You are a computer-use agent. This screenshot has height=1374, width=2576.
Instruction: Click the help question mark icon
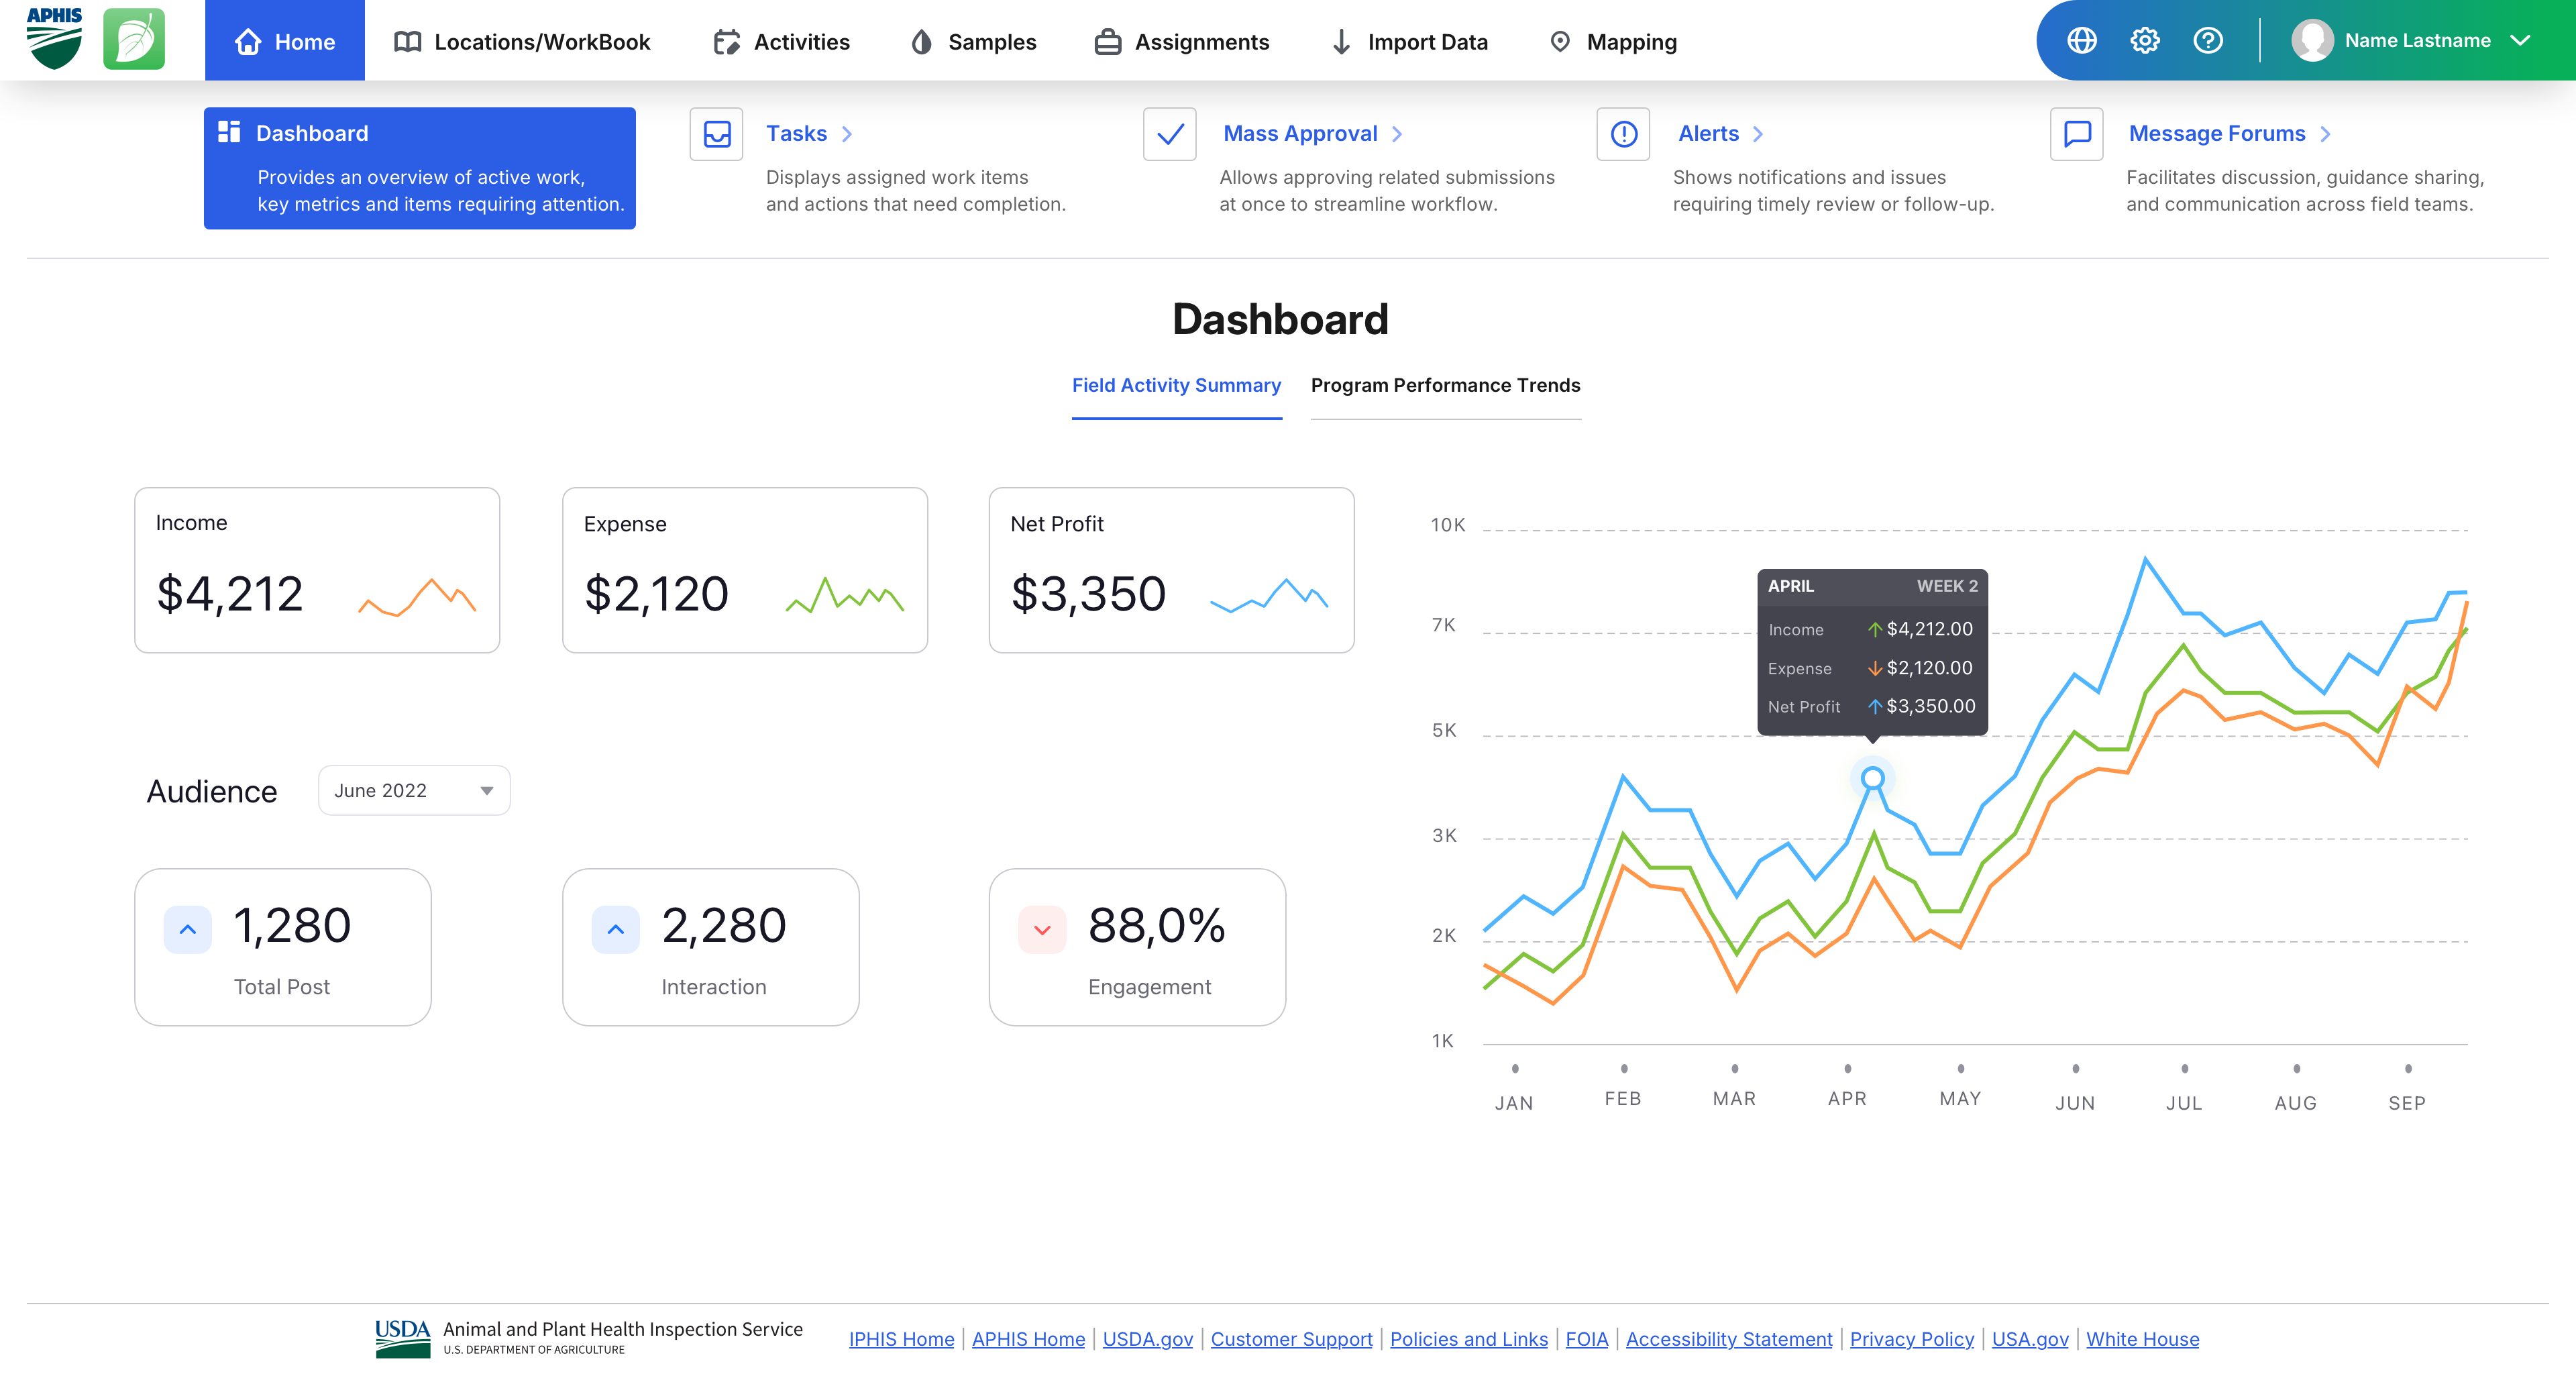[2207, 41]
